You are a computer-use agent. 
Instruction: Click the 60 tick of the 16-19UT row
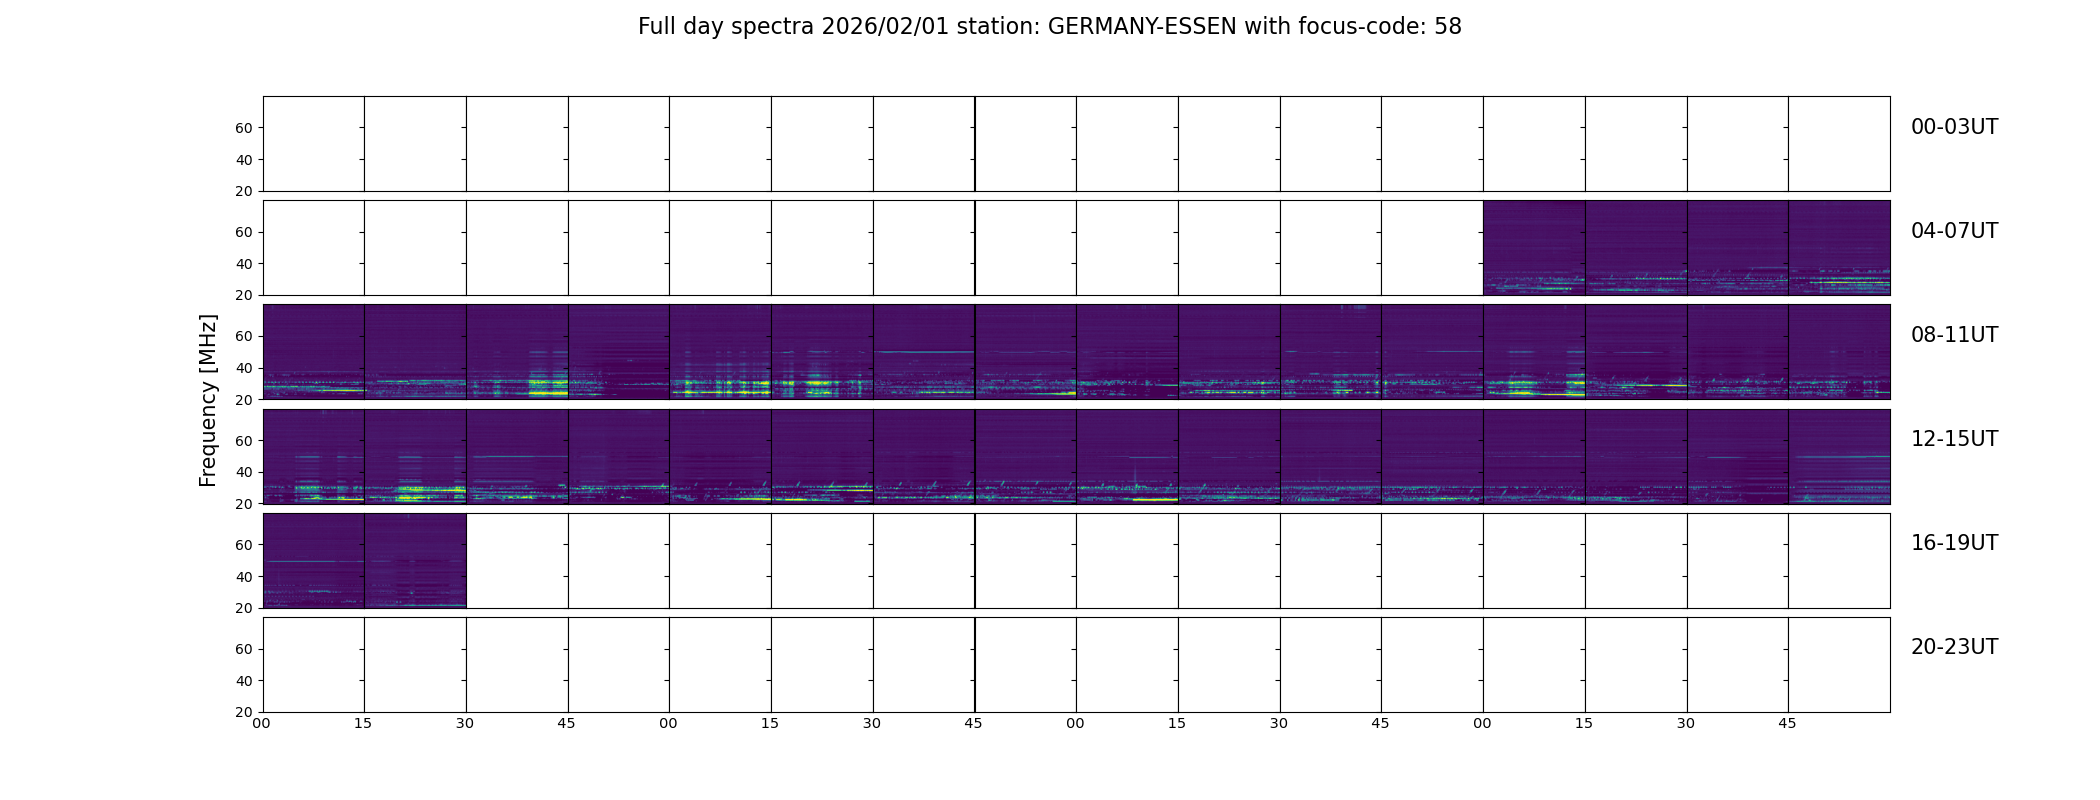click(243, 545)
